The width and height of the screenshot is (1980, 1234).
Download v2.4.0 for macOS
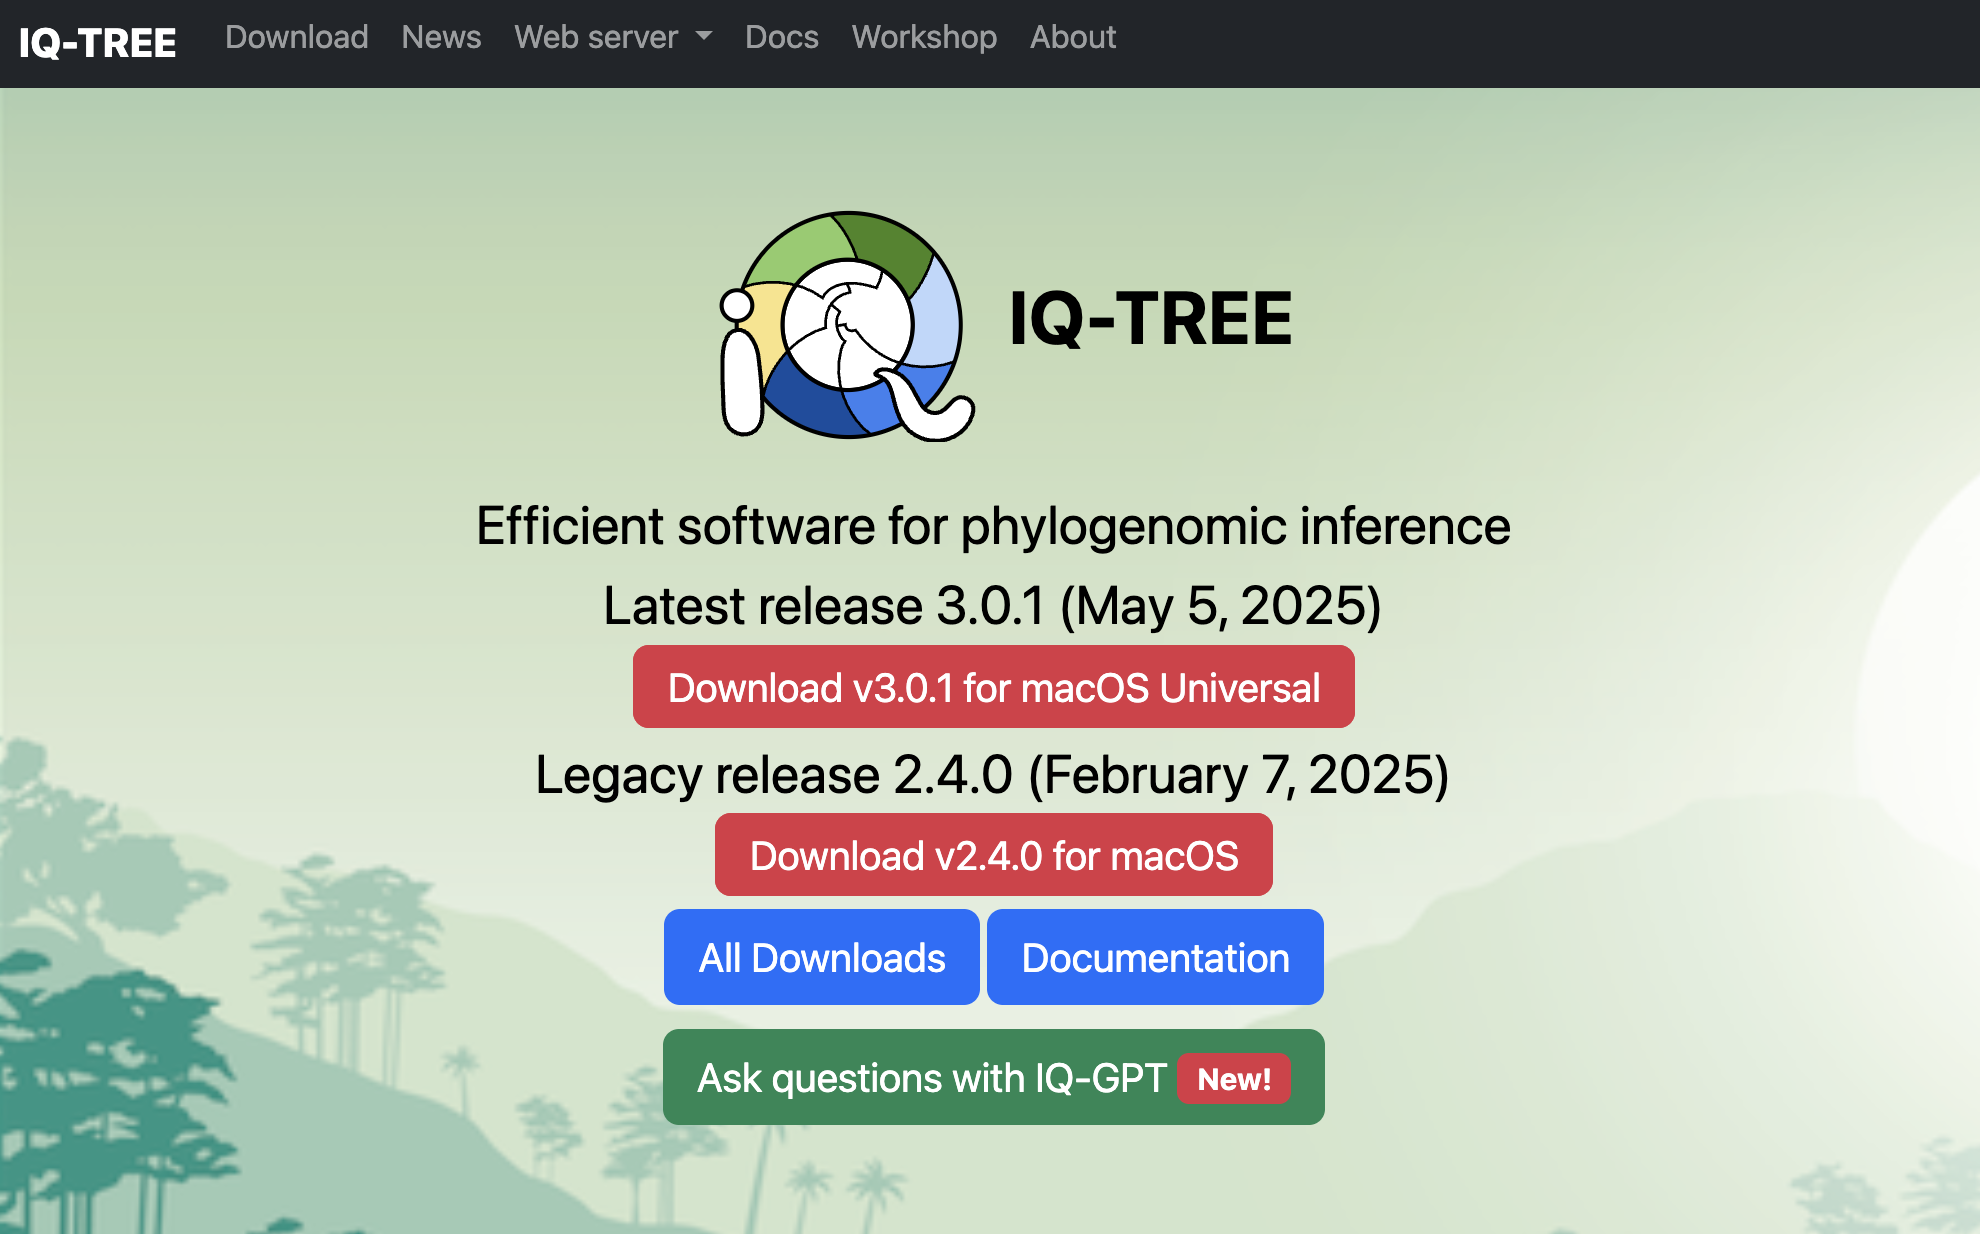993,855
